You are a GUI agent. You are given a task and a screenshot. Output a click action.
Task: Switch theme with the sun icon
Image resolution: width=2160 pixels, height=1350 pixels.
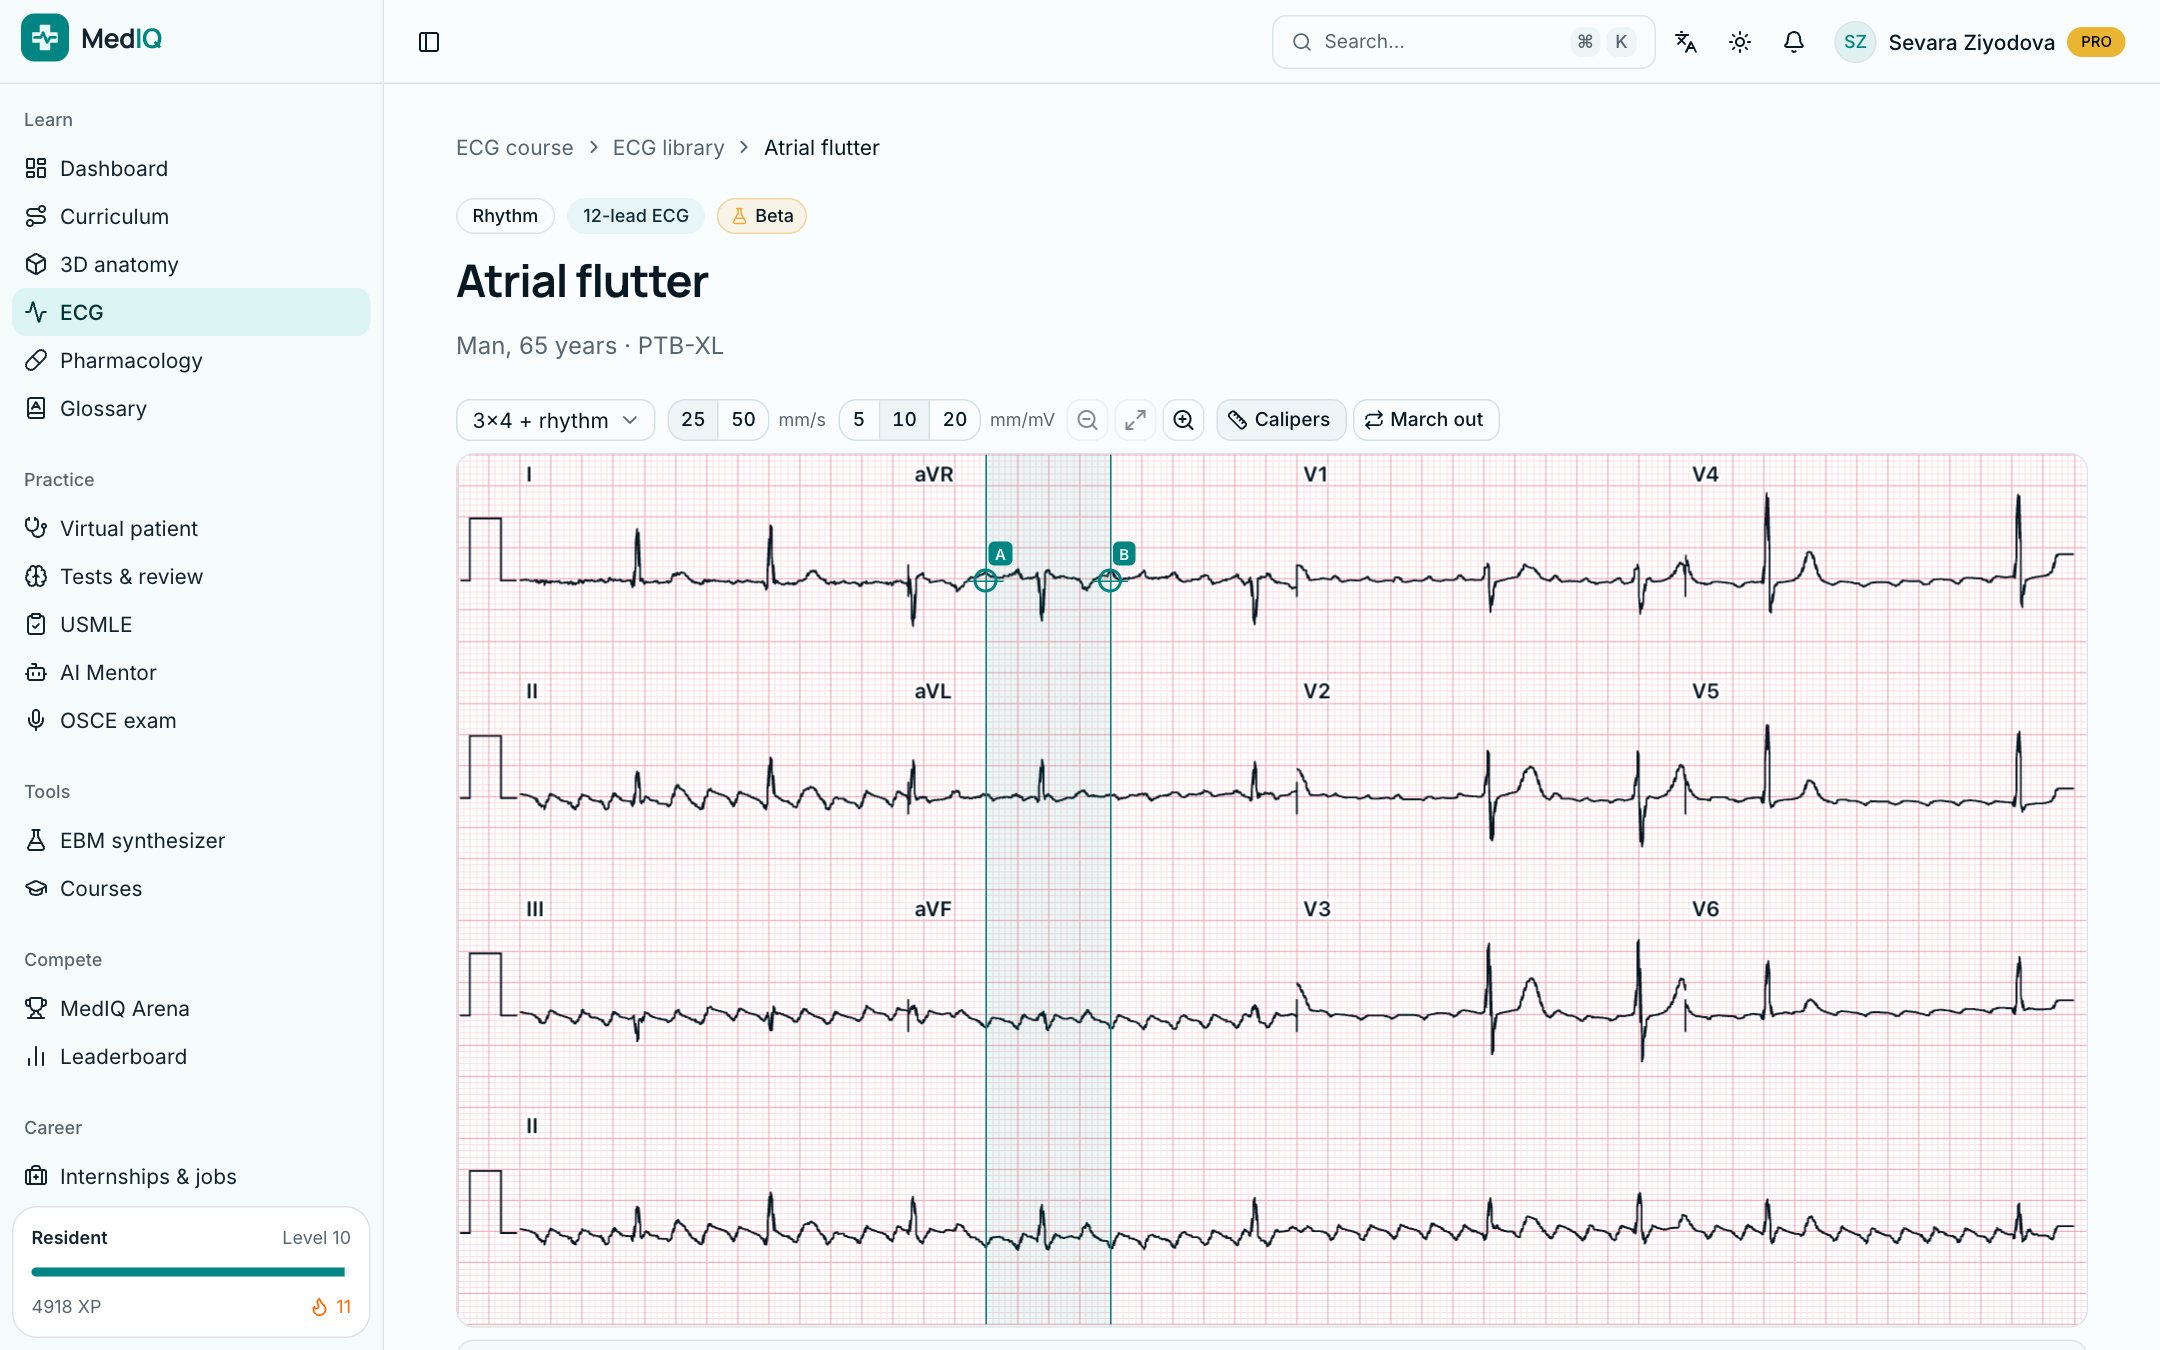[x=1740, y=42]
